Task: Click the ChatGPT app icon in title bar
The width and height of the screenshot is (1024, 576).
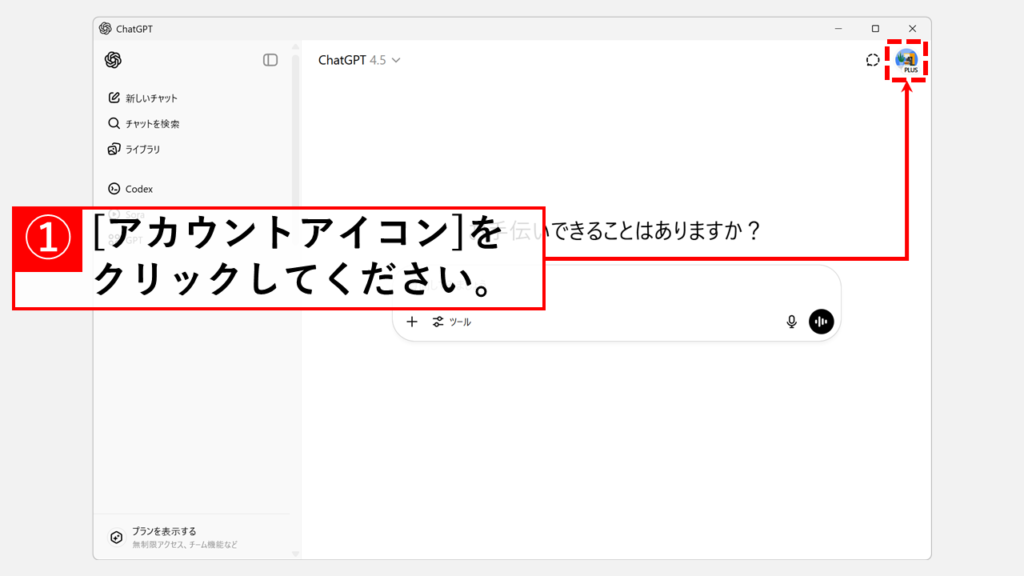Action: (x=106, y=28)
